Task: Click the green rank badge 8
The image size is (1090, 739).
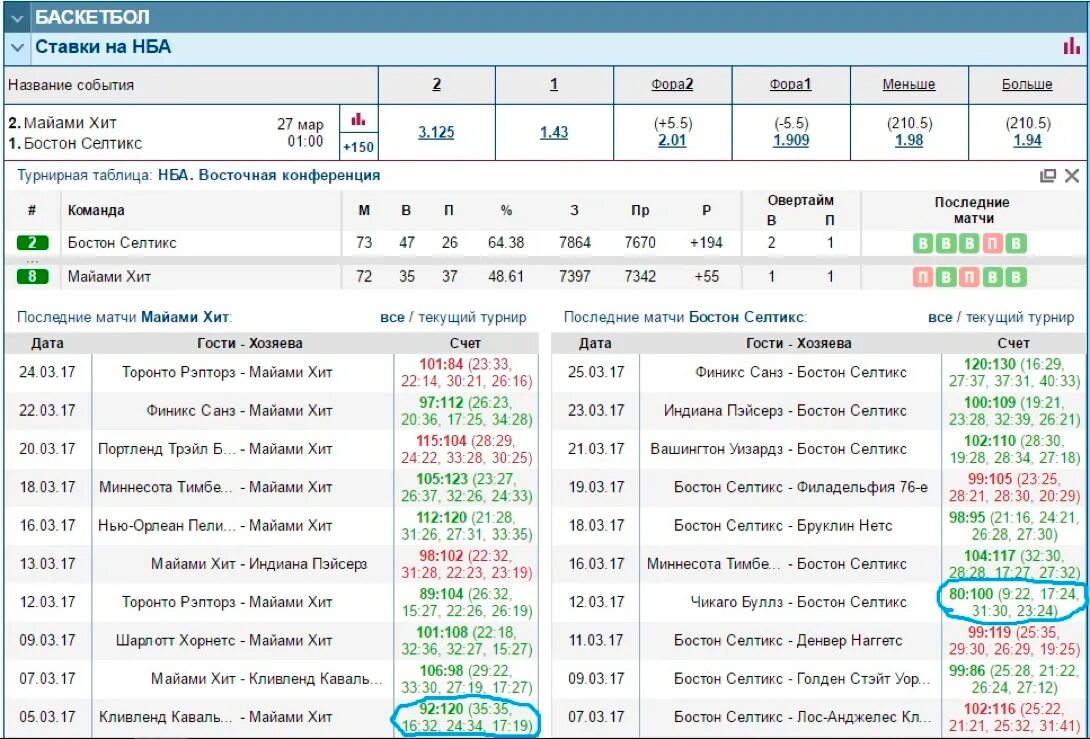Action: (33, 277)
